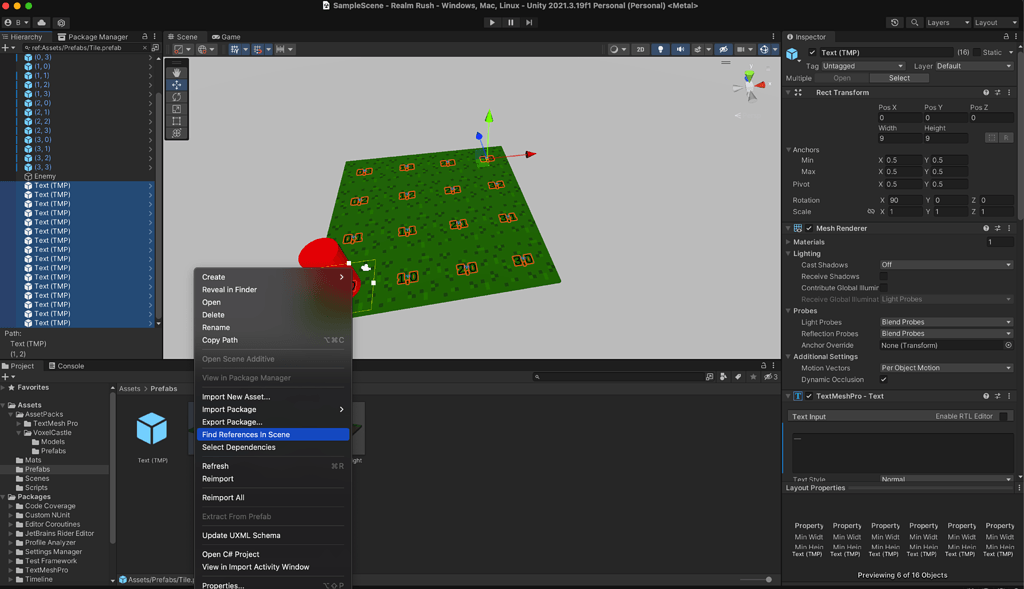Open the Tag dropdown showing Untagged
This screenshot has height=589, width=1024.
click(x=860, y=65)
